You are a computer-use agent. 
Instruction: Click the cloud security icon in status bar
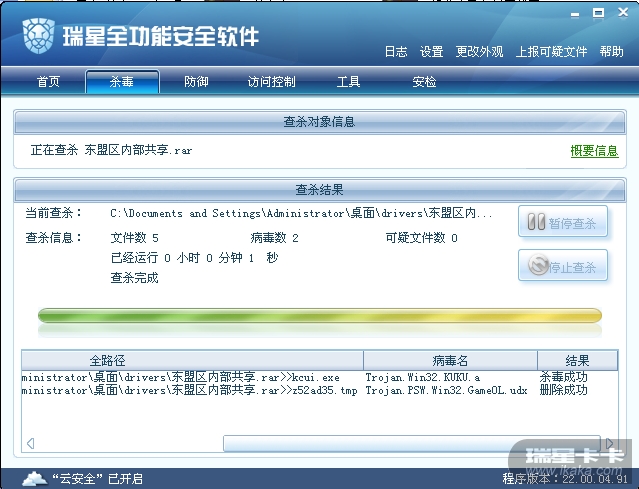34,478
